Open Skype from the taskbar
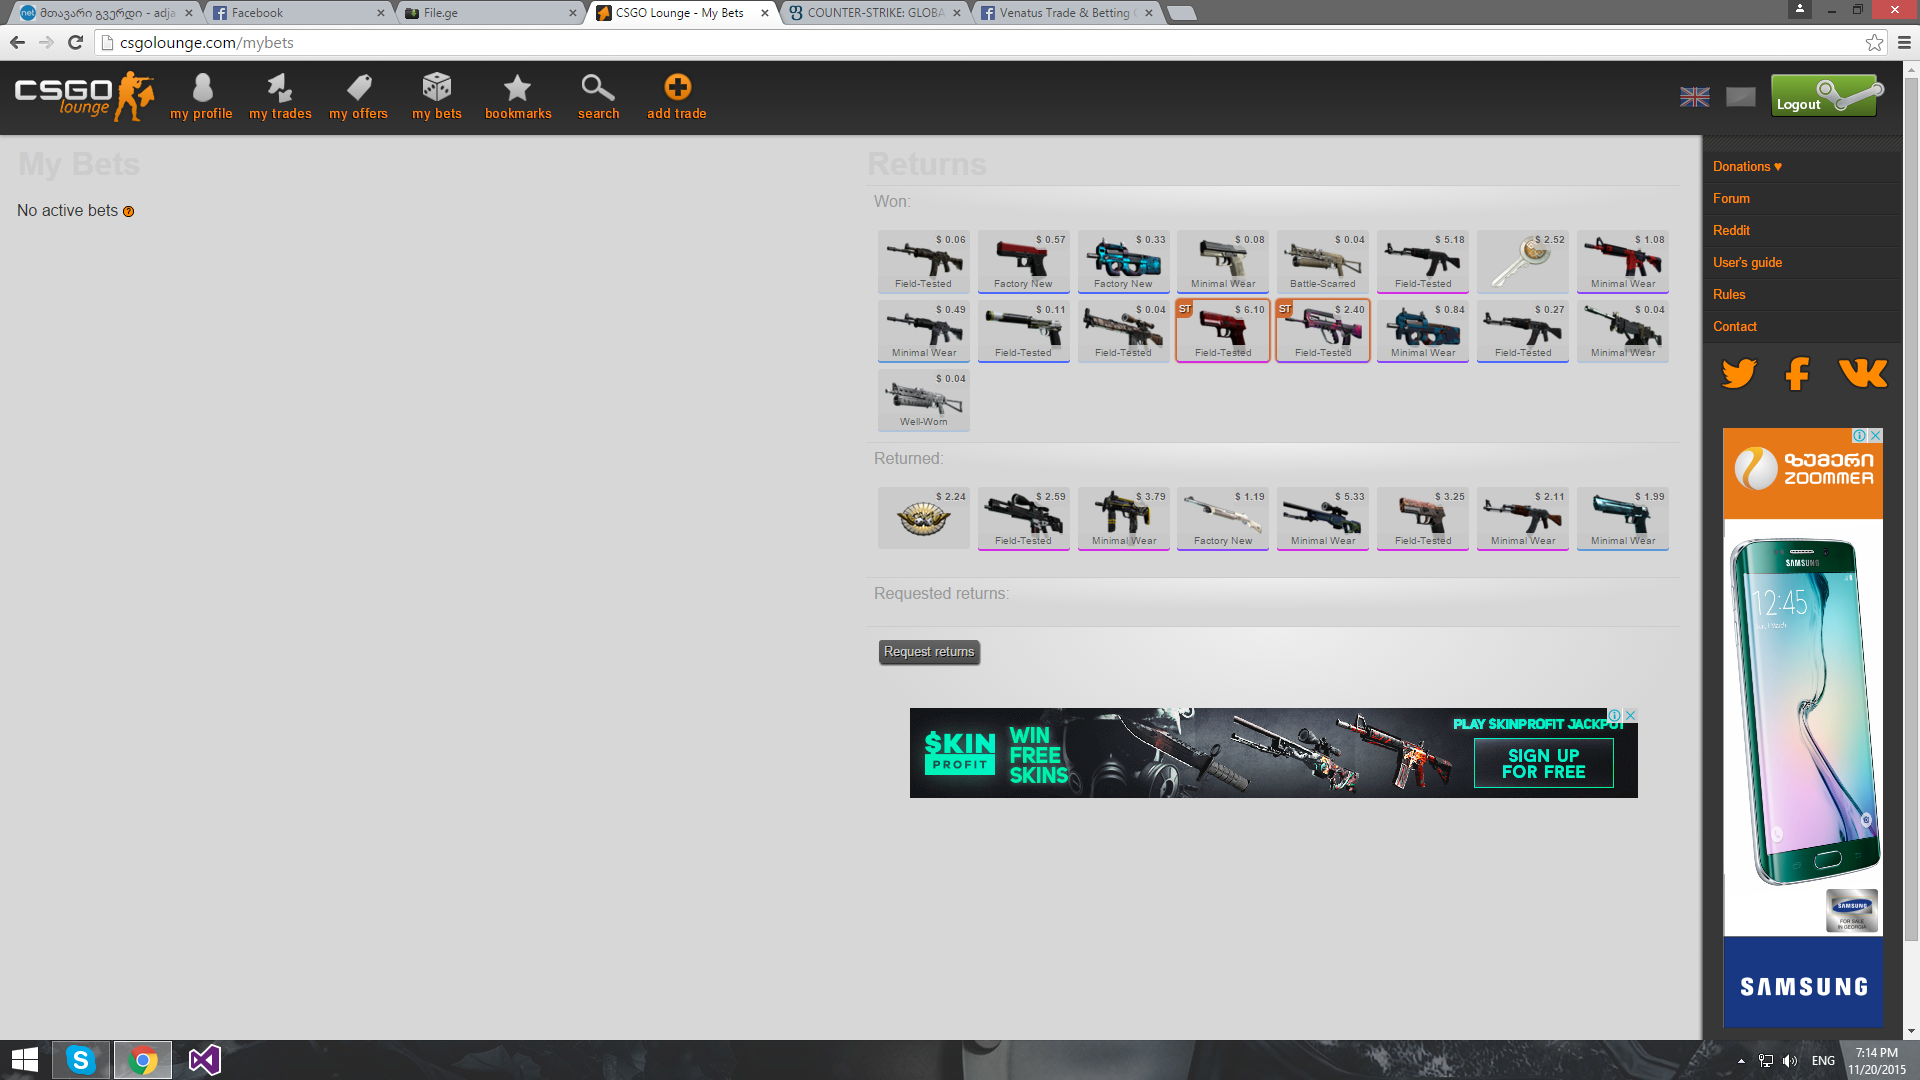Screen dimensions: 1920x1080 pyautogui.click(x=81, y=1059)
